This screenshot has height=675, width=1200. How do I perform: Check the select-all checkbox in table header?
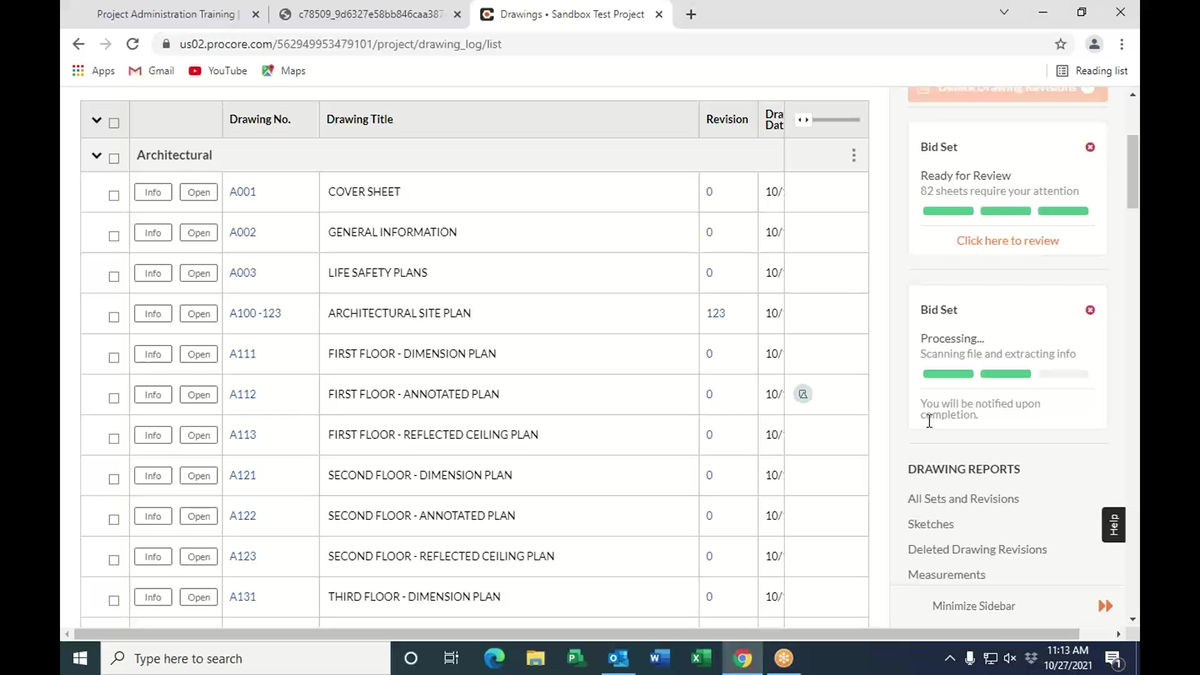coord(113,123)
